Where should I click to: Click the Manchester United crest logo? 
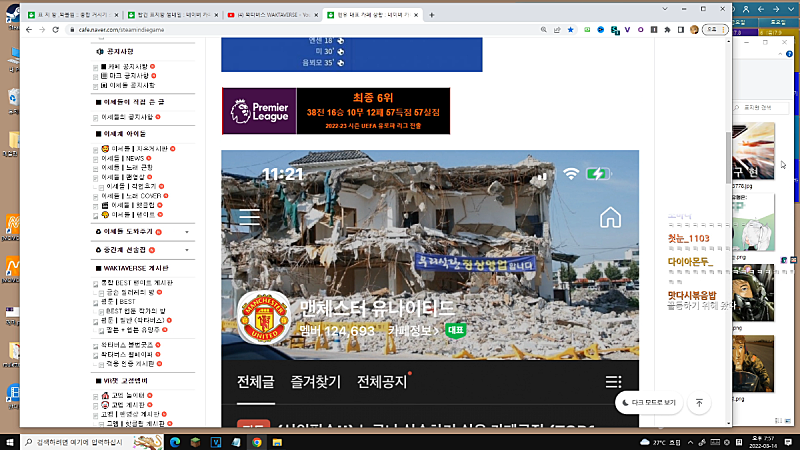[264, 317]
